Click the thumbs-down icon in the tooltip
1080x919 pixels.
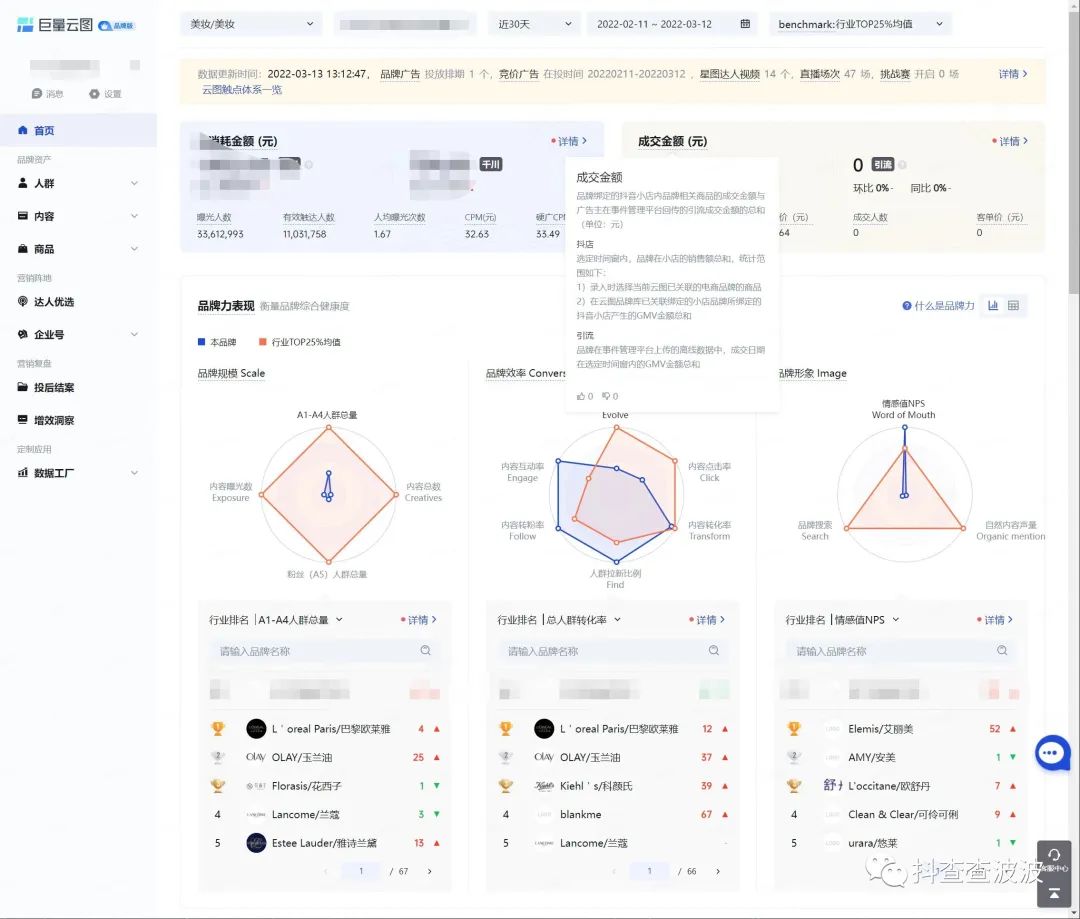click(607, 397)
